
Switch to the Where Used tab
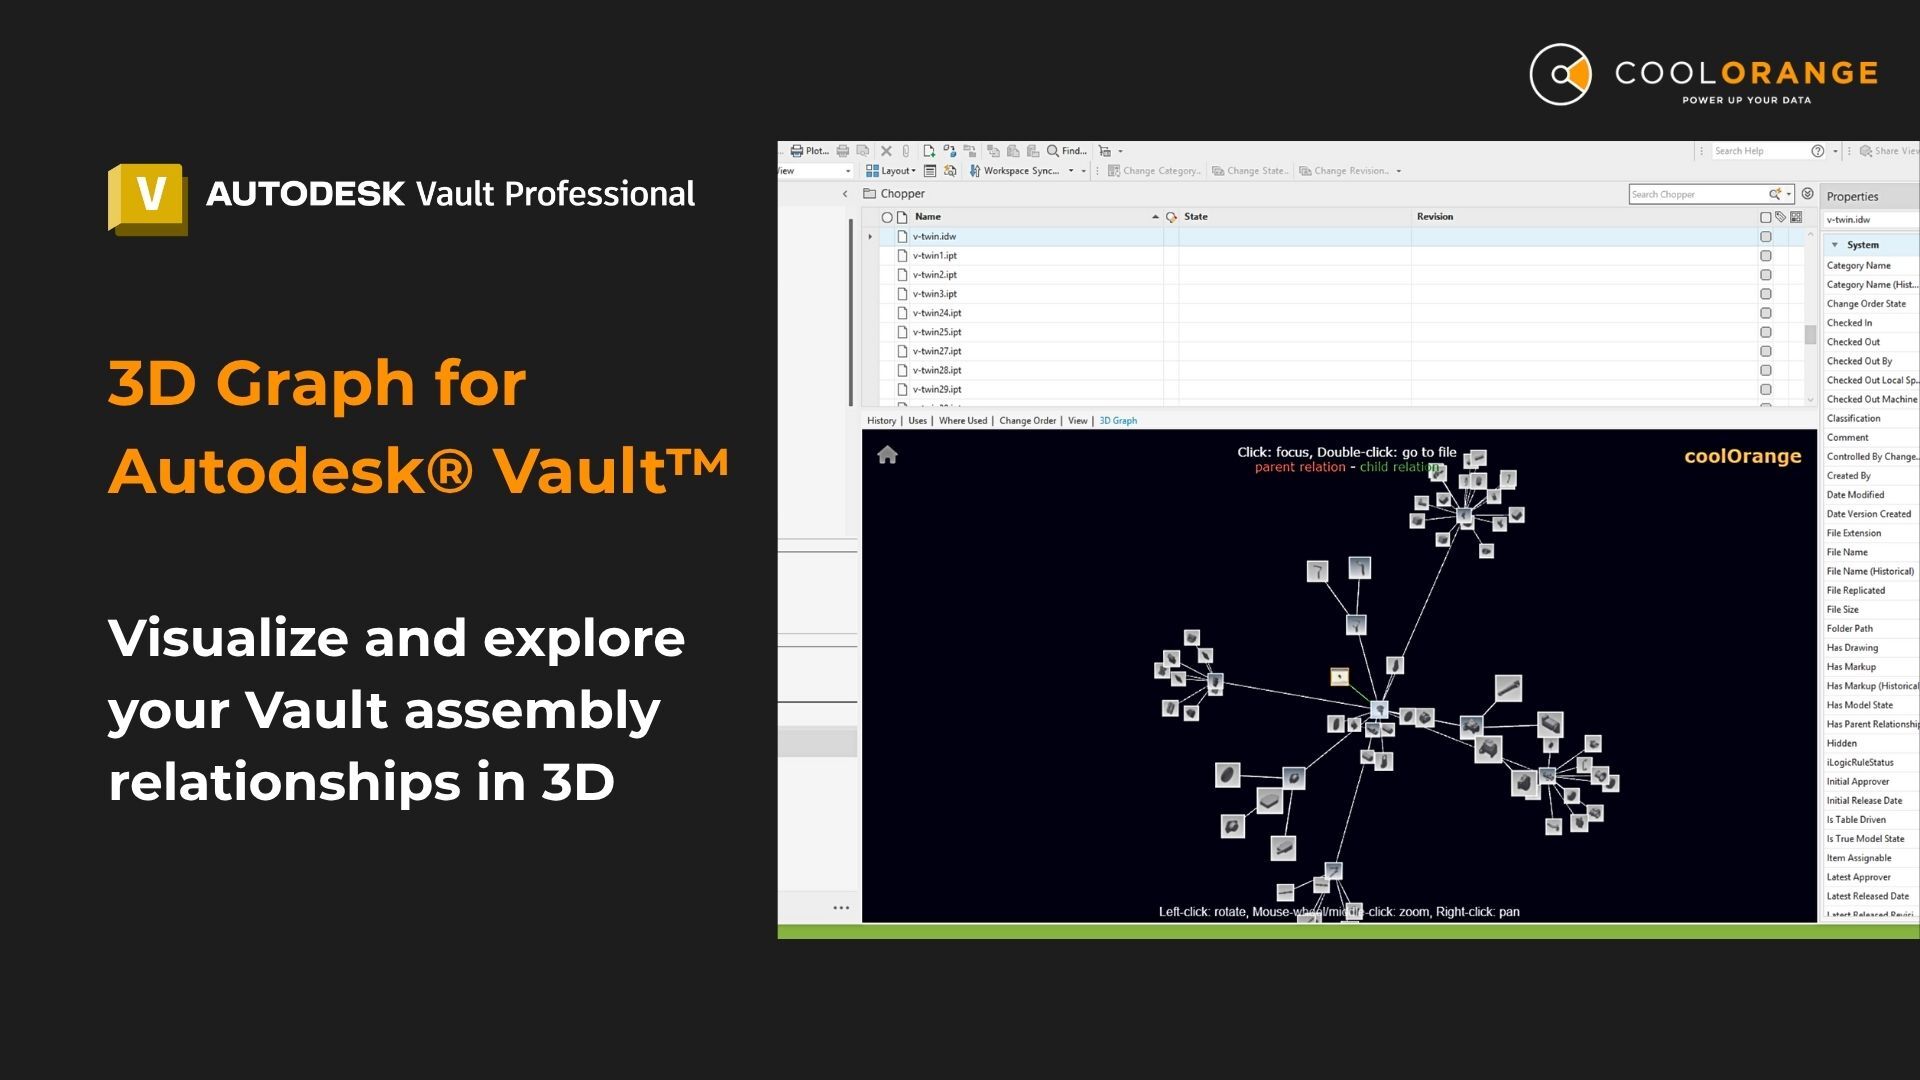click(963, 421)
